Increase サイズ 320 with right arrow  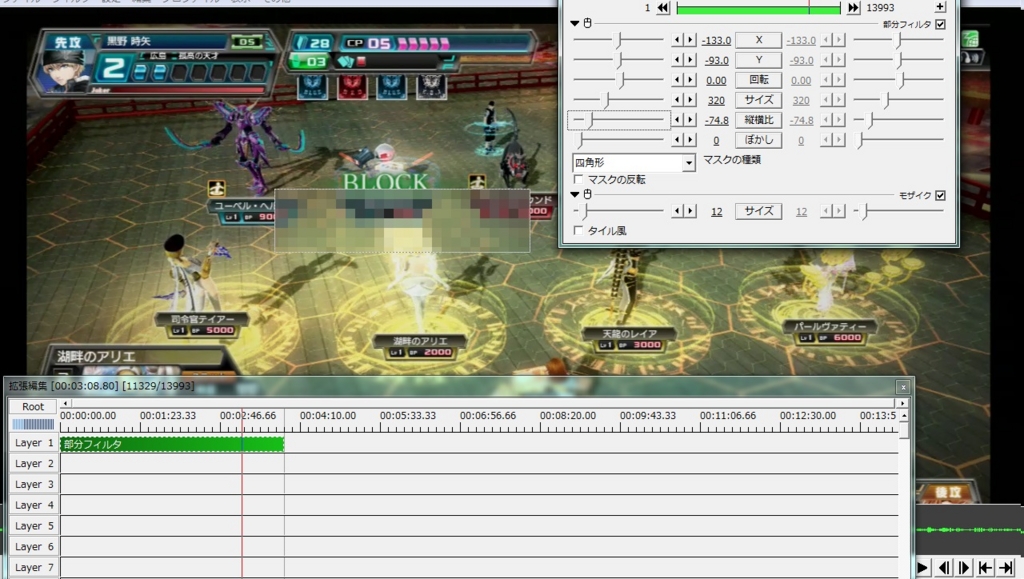pos(690,100)
